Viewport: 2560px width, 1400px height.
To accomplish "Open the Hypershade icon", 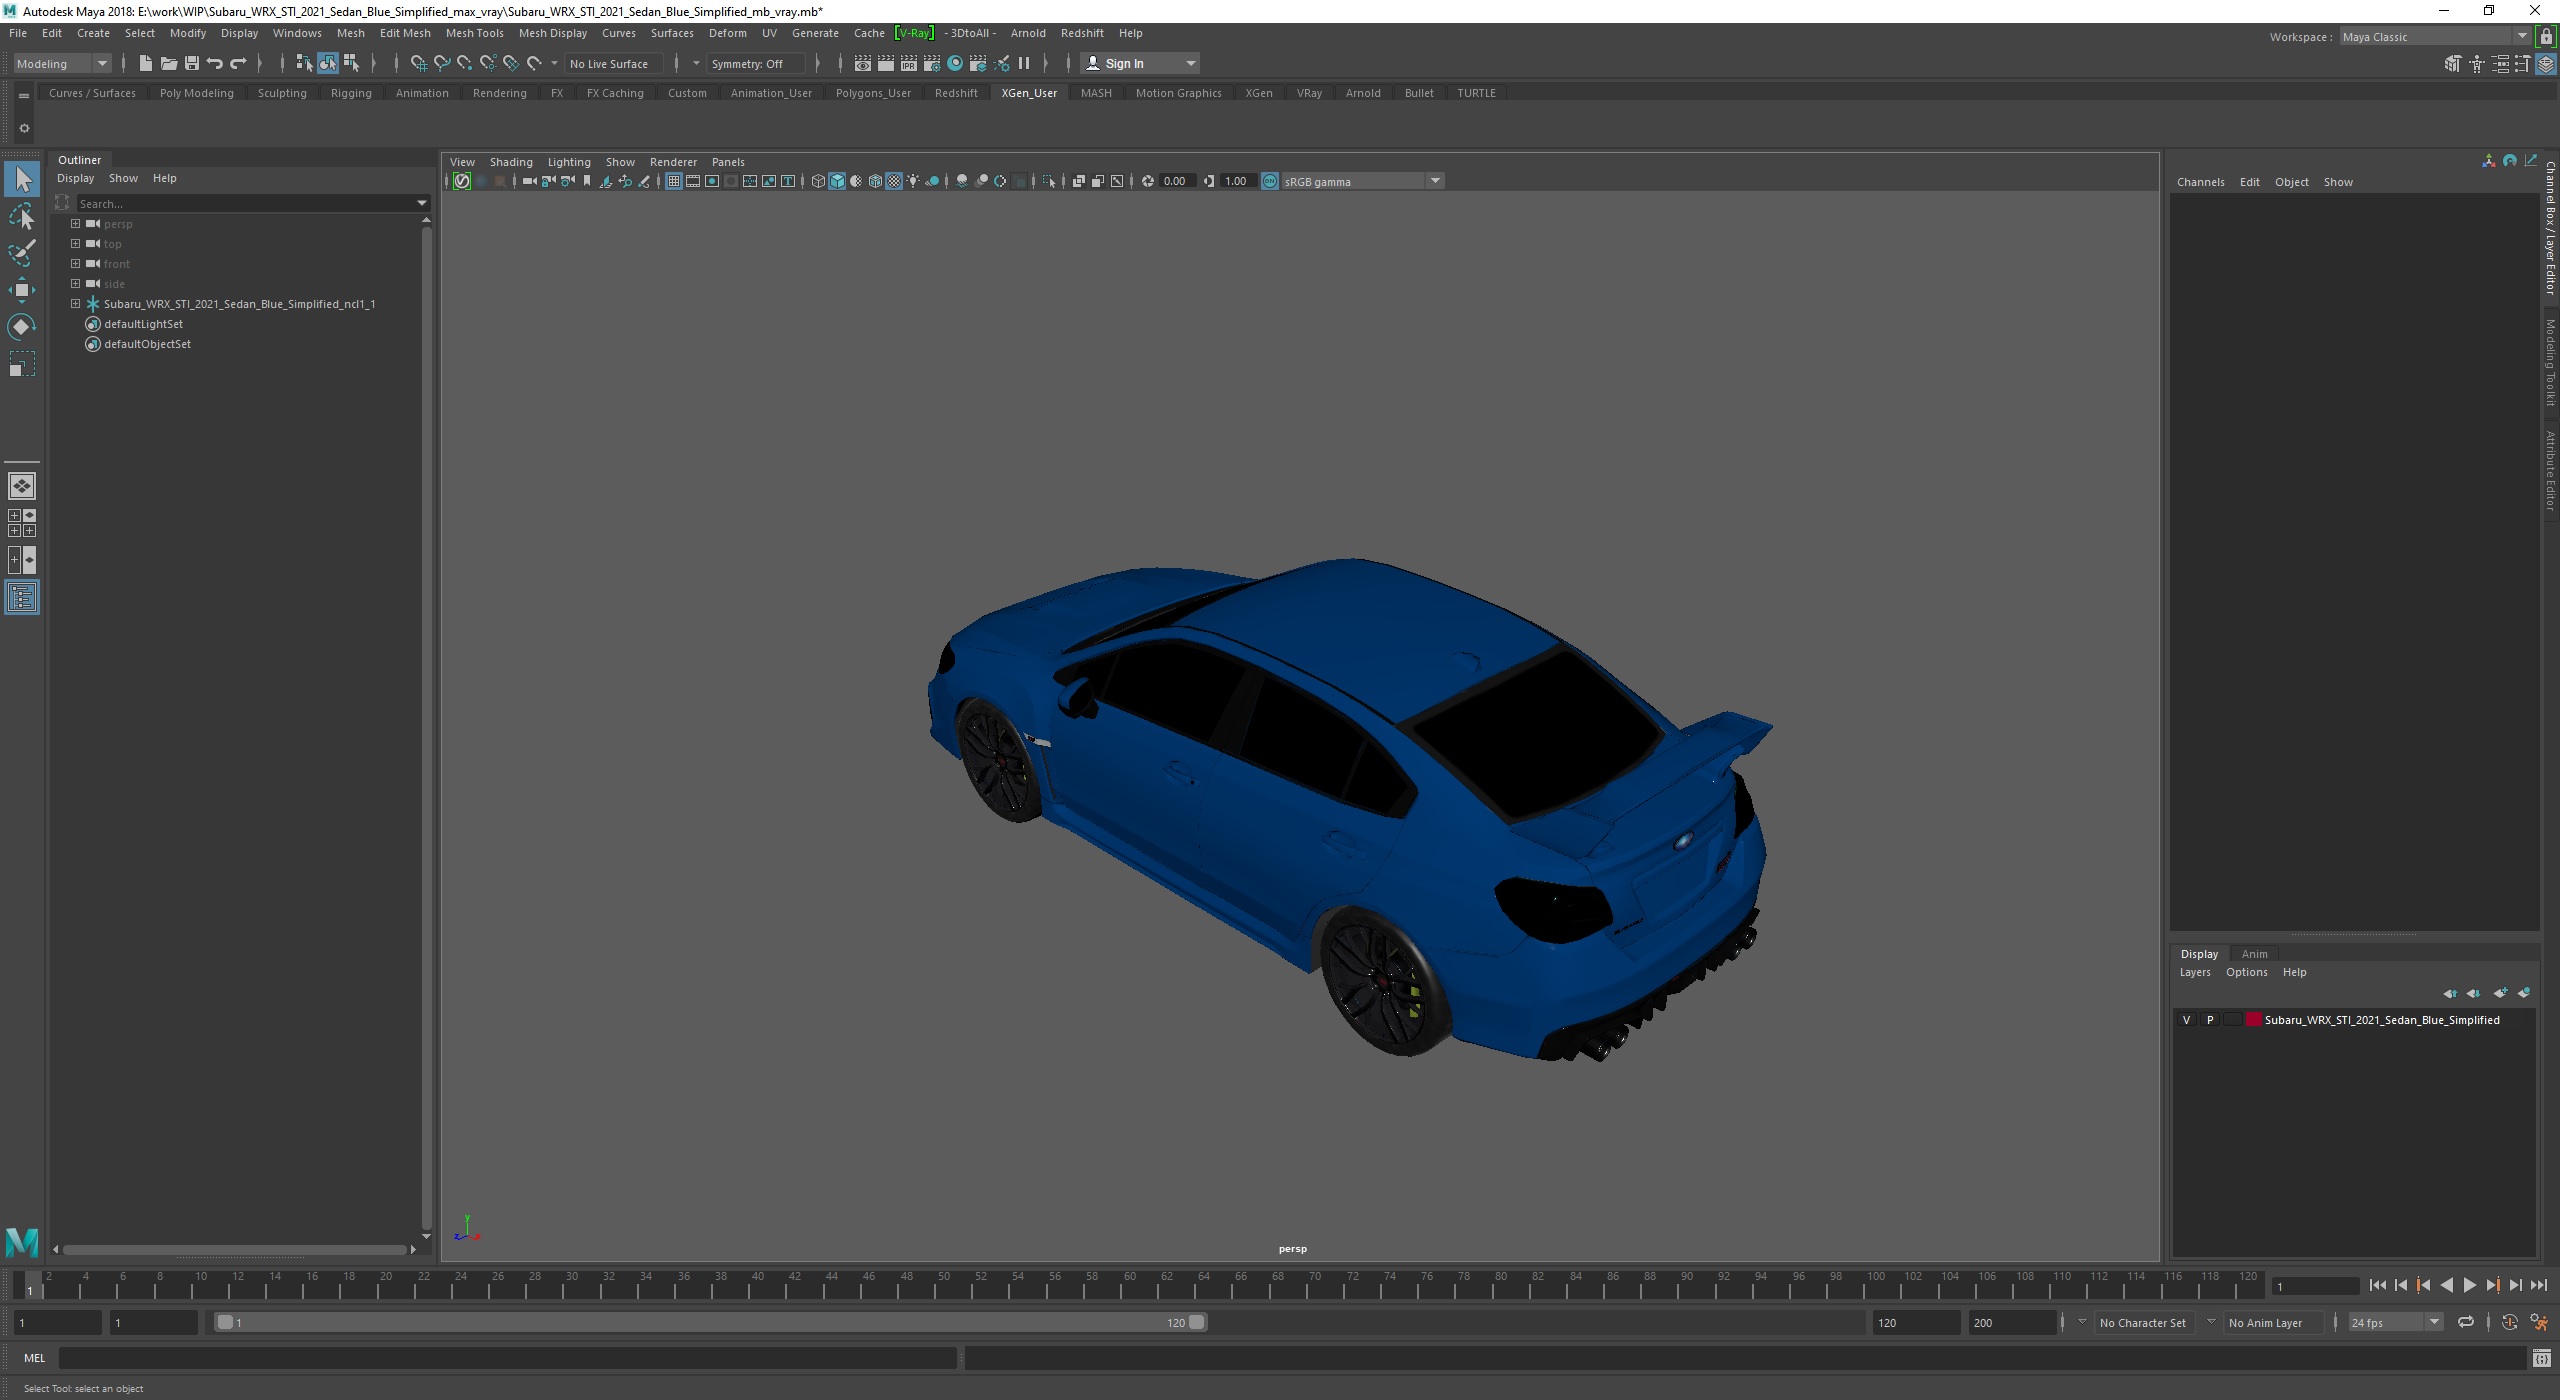I will click(x=955, y=63).
